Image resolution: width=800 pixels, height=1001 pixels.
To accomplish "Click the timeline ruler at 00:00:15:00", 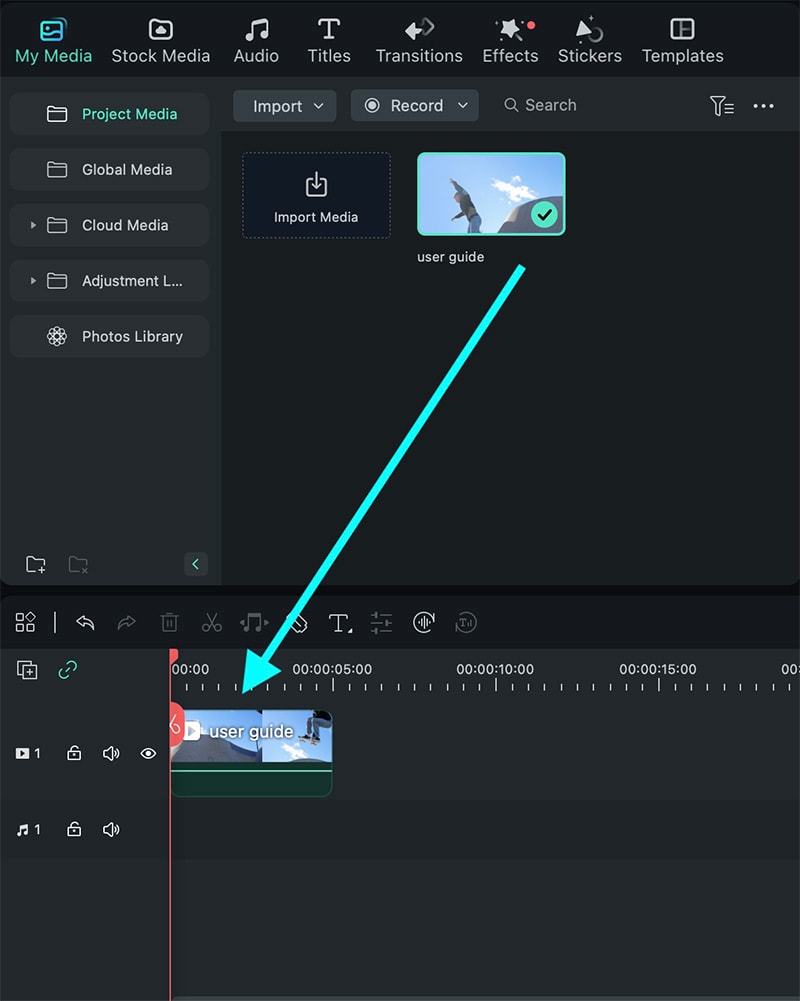I will (x=658, y=669).
